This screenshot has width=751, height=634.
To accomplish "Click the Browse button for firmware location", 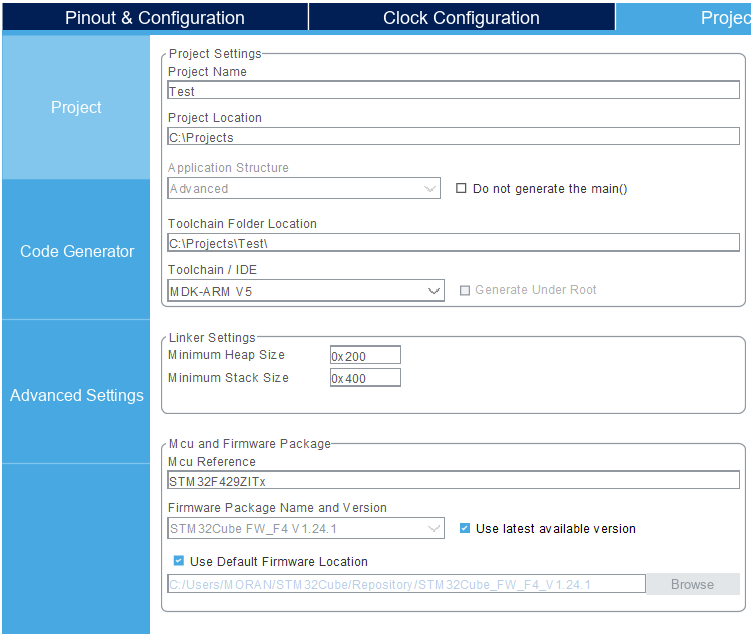I will [692, 584].
